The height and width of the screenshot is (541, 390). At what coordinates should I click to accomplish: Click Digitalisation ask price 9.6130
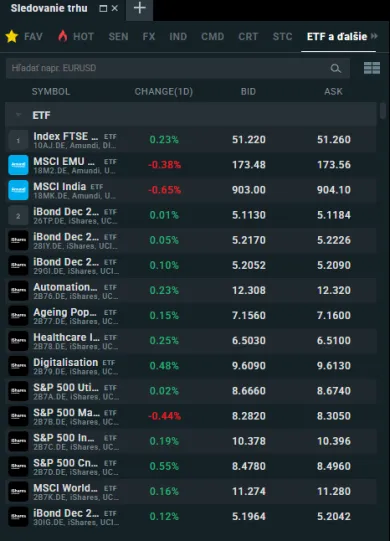pyautogui.click(x=334, y=366)
